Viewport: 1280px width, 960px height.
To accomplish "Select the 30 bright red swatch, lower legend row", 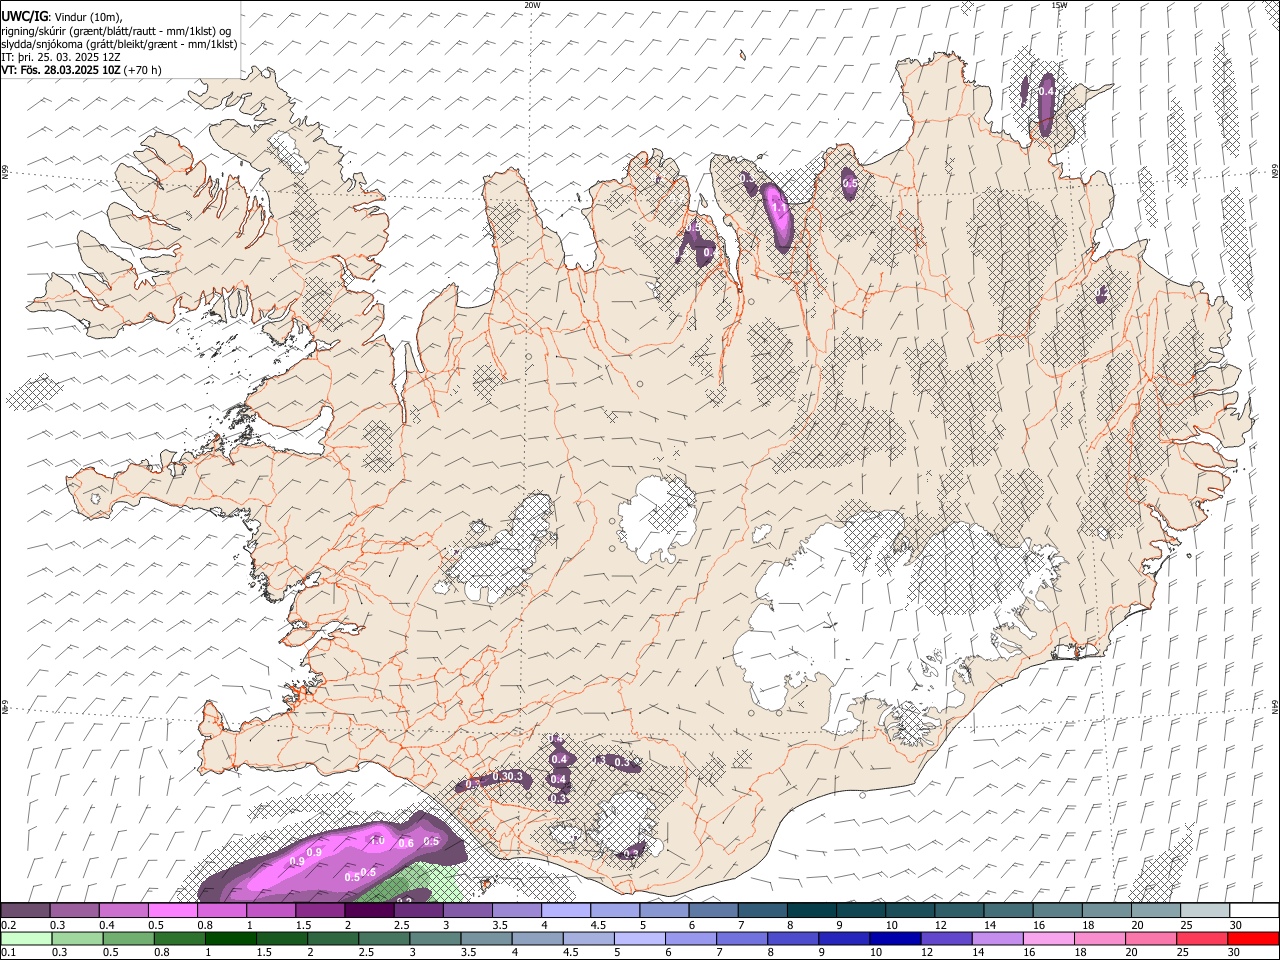I will click(1252, 938).
